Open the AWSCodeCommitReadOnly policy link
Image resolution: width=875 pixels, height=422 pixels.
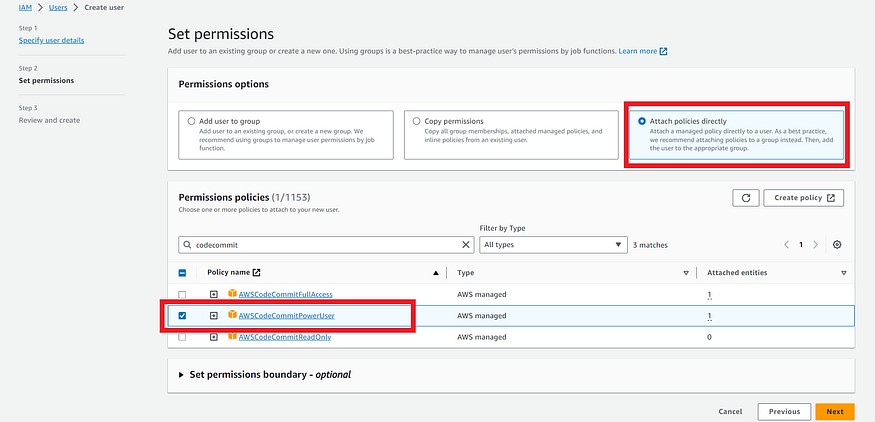coord(285,337)
